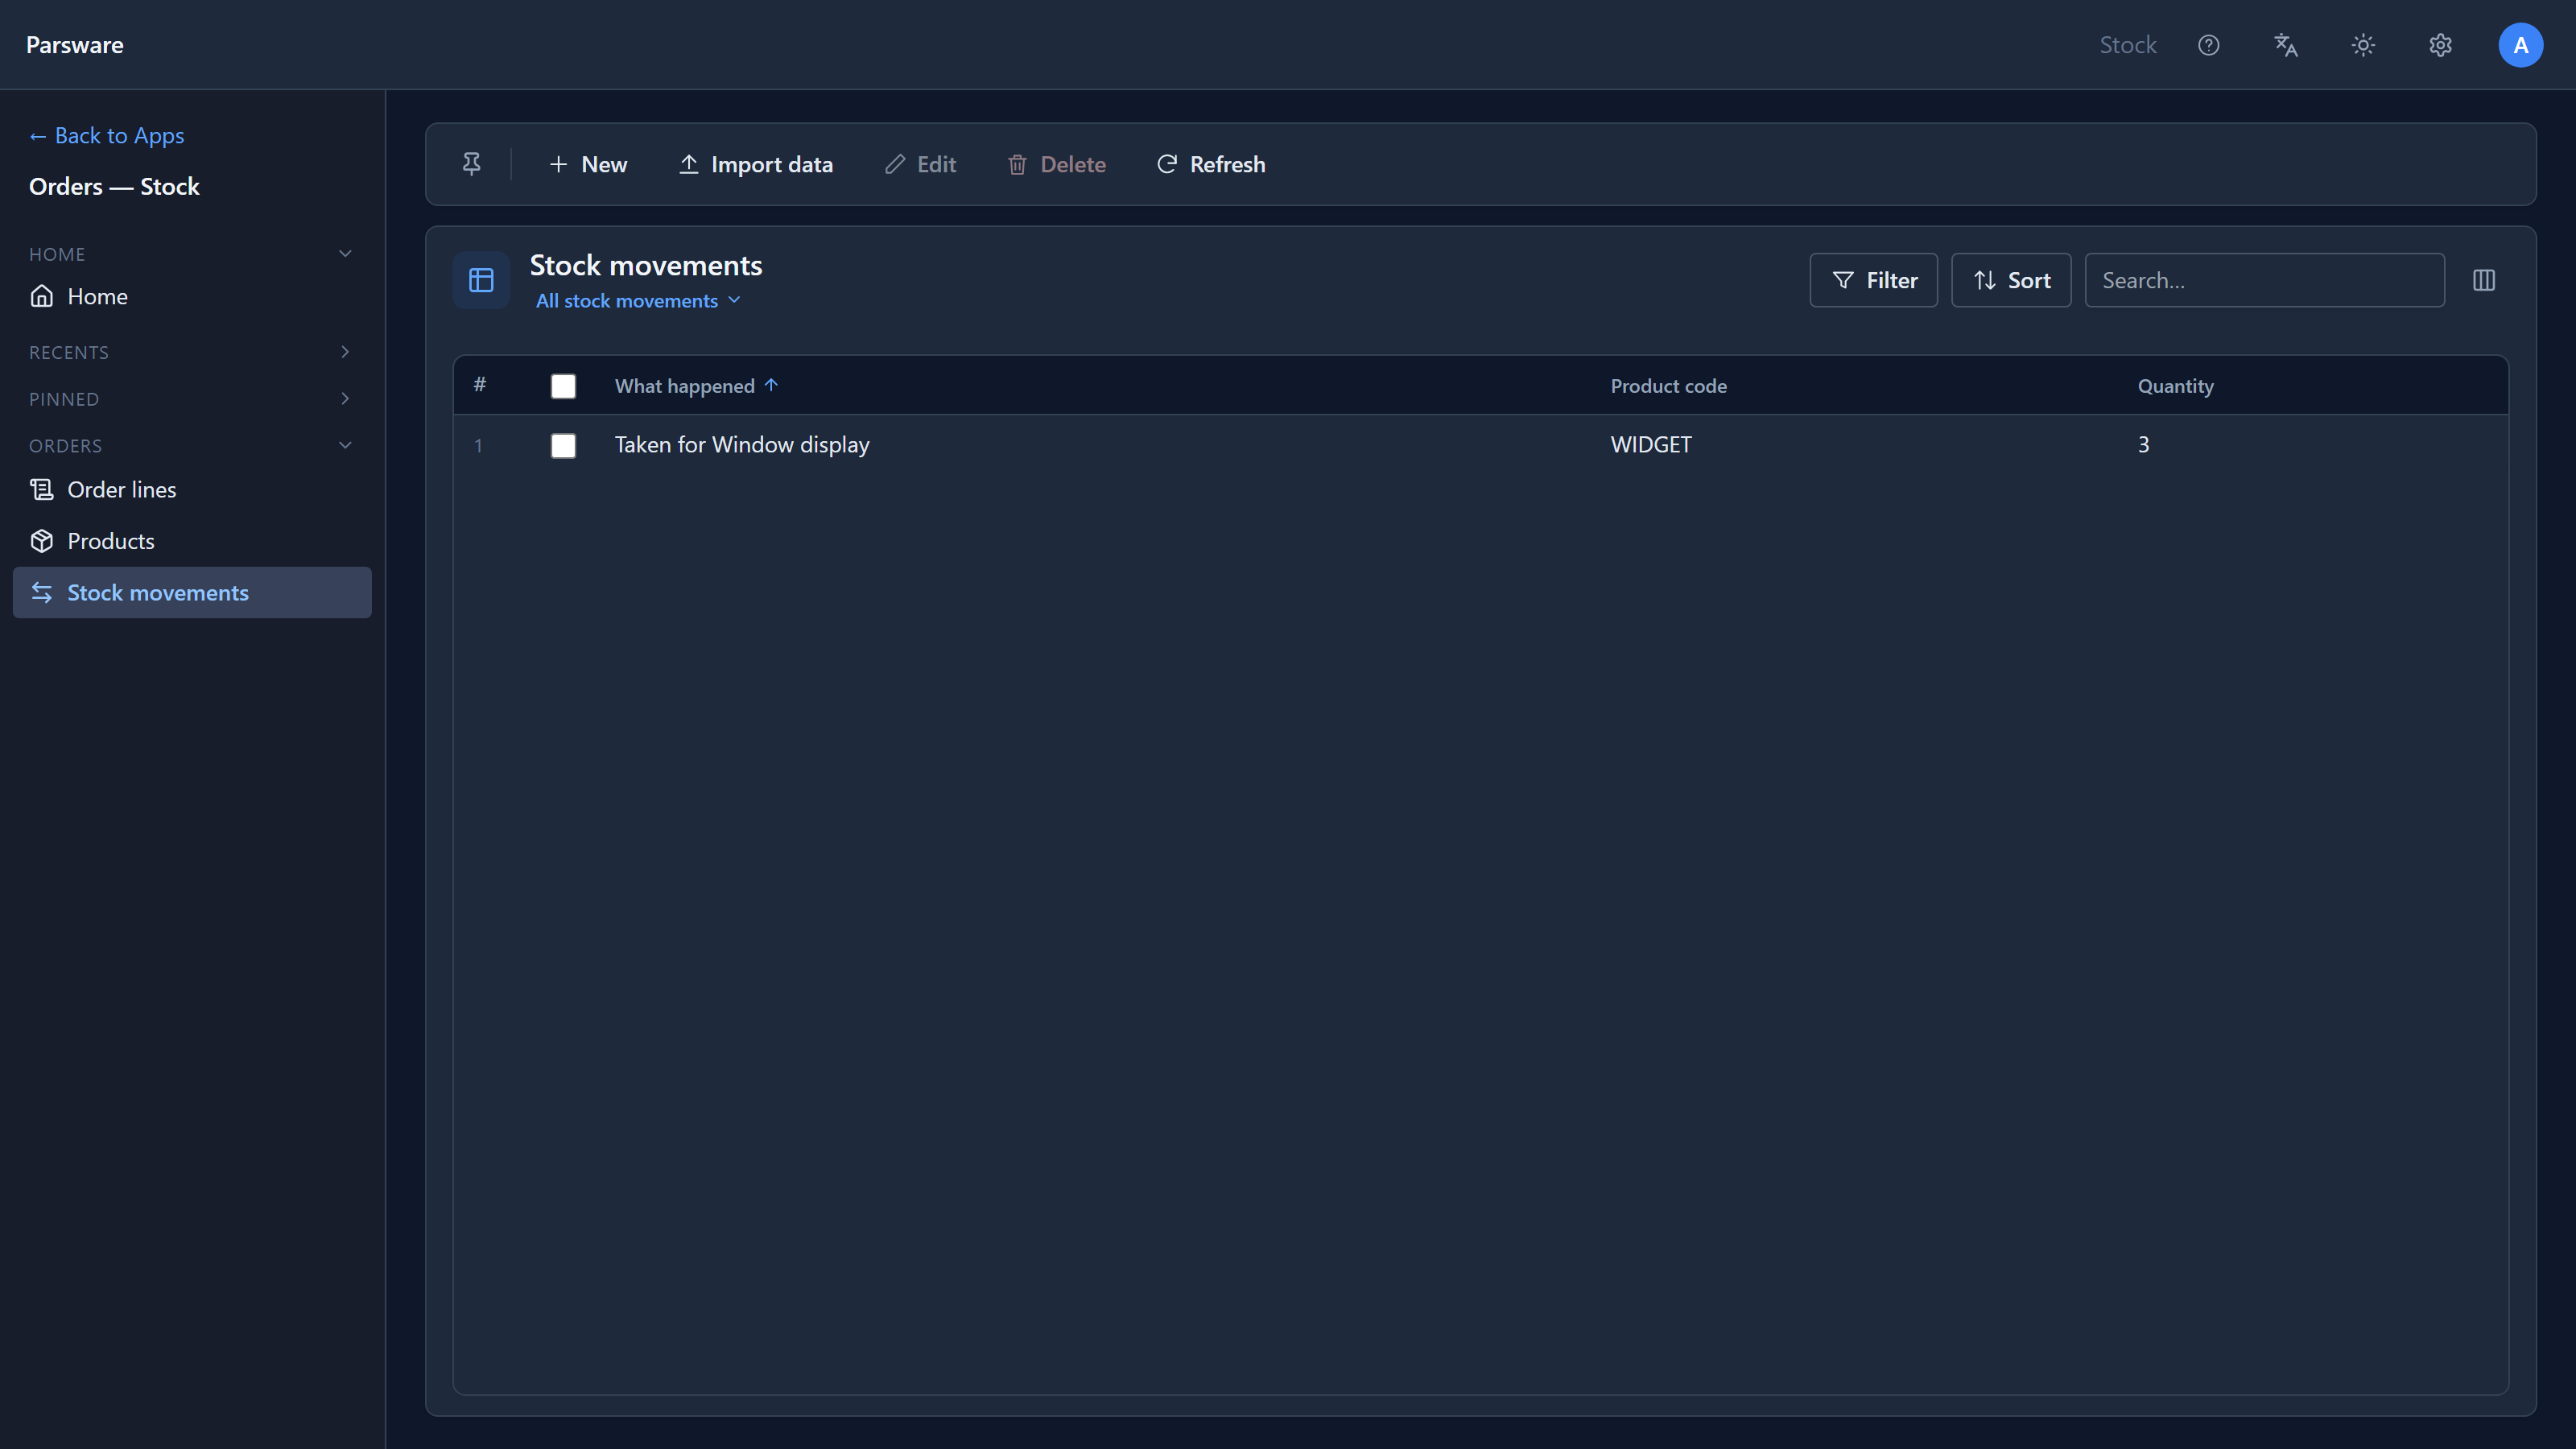Click the Delete button
2576x1449 pixels.
pos(1057,164)
